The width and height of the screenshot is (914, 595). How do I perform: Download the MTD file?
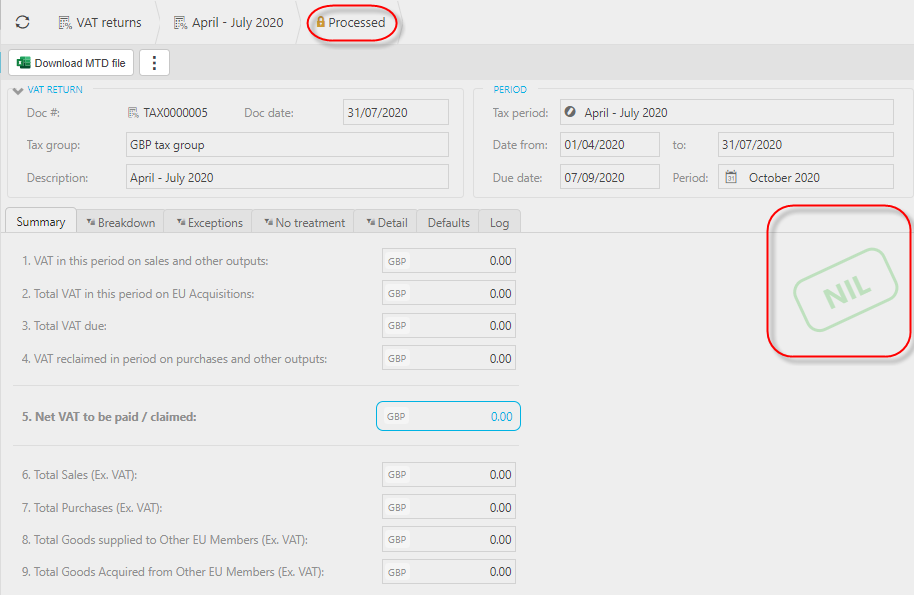[x=71, y=63]
